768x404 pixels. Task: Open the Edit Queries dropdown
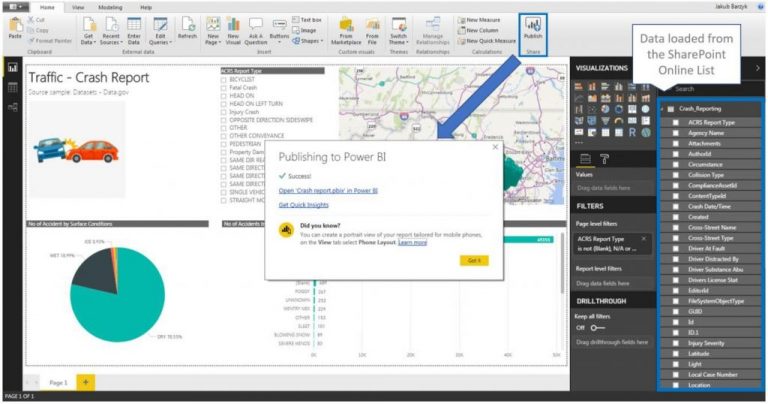160,31
